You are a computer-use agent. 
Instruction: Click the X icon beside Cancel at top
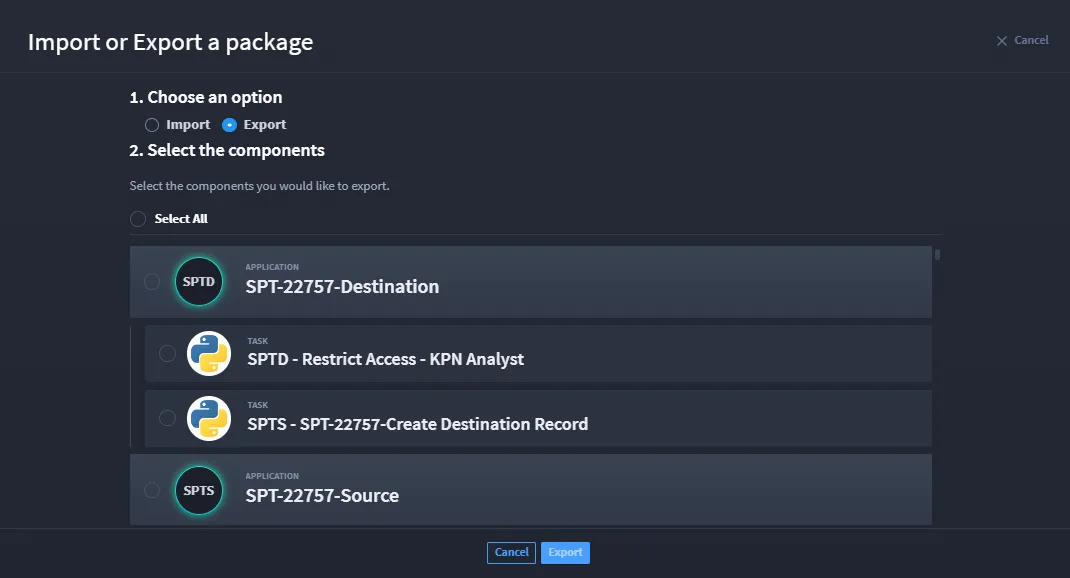point(1002,41)
